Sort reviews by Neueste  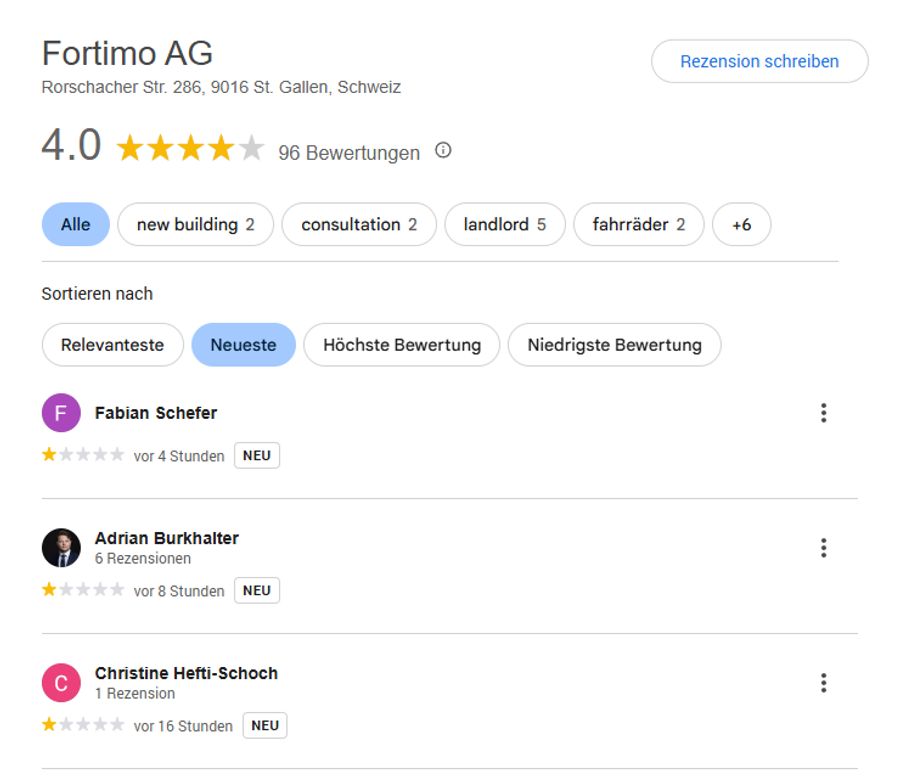click(243, 345)
